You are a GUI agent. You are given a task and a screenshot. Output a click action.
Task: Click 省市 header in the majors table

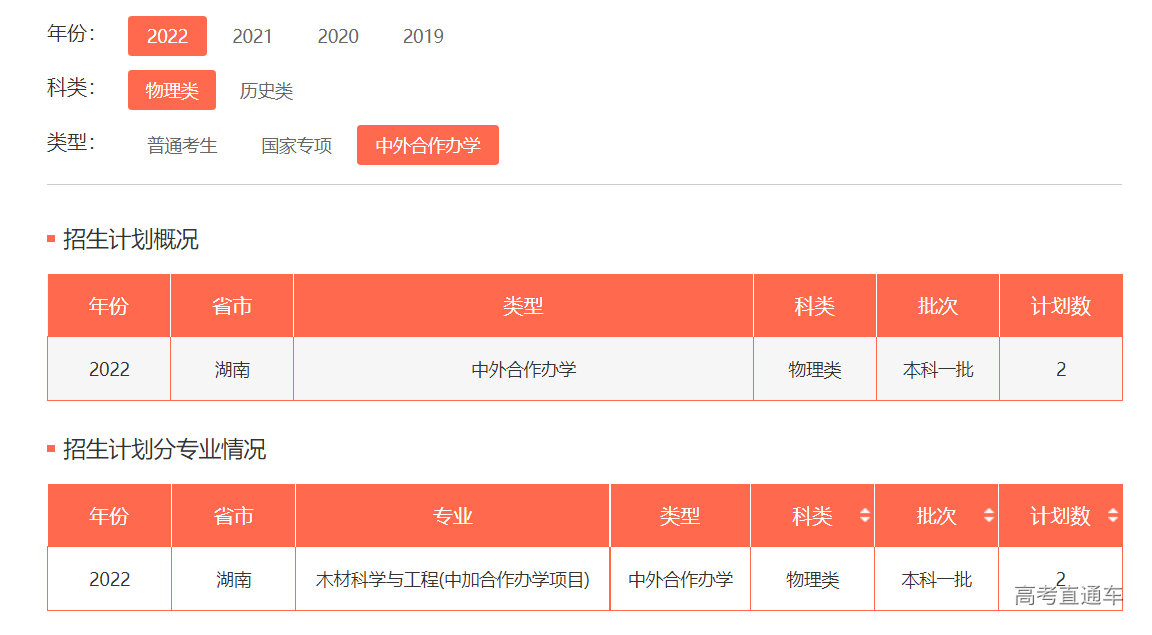point(233,516)
